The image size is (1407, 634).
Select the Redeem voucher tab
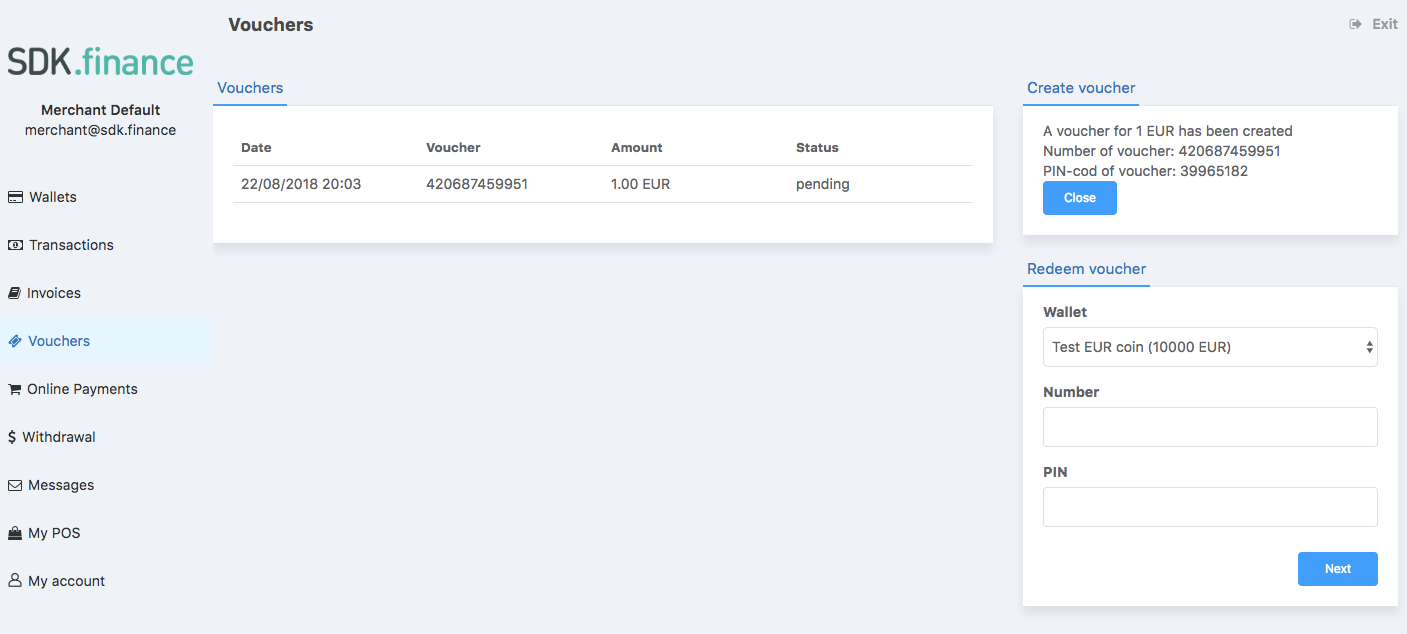pos(1086,269)
